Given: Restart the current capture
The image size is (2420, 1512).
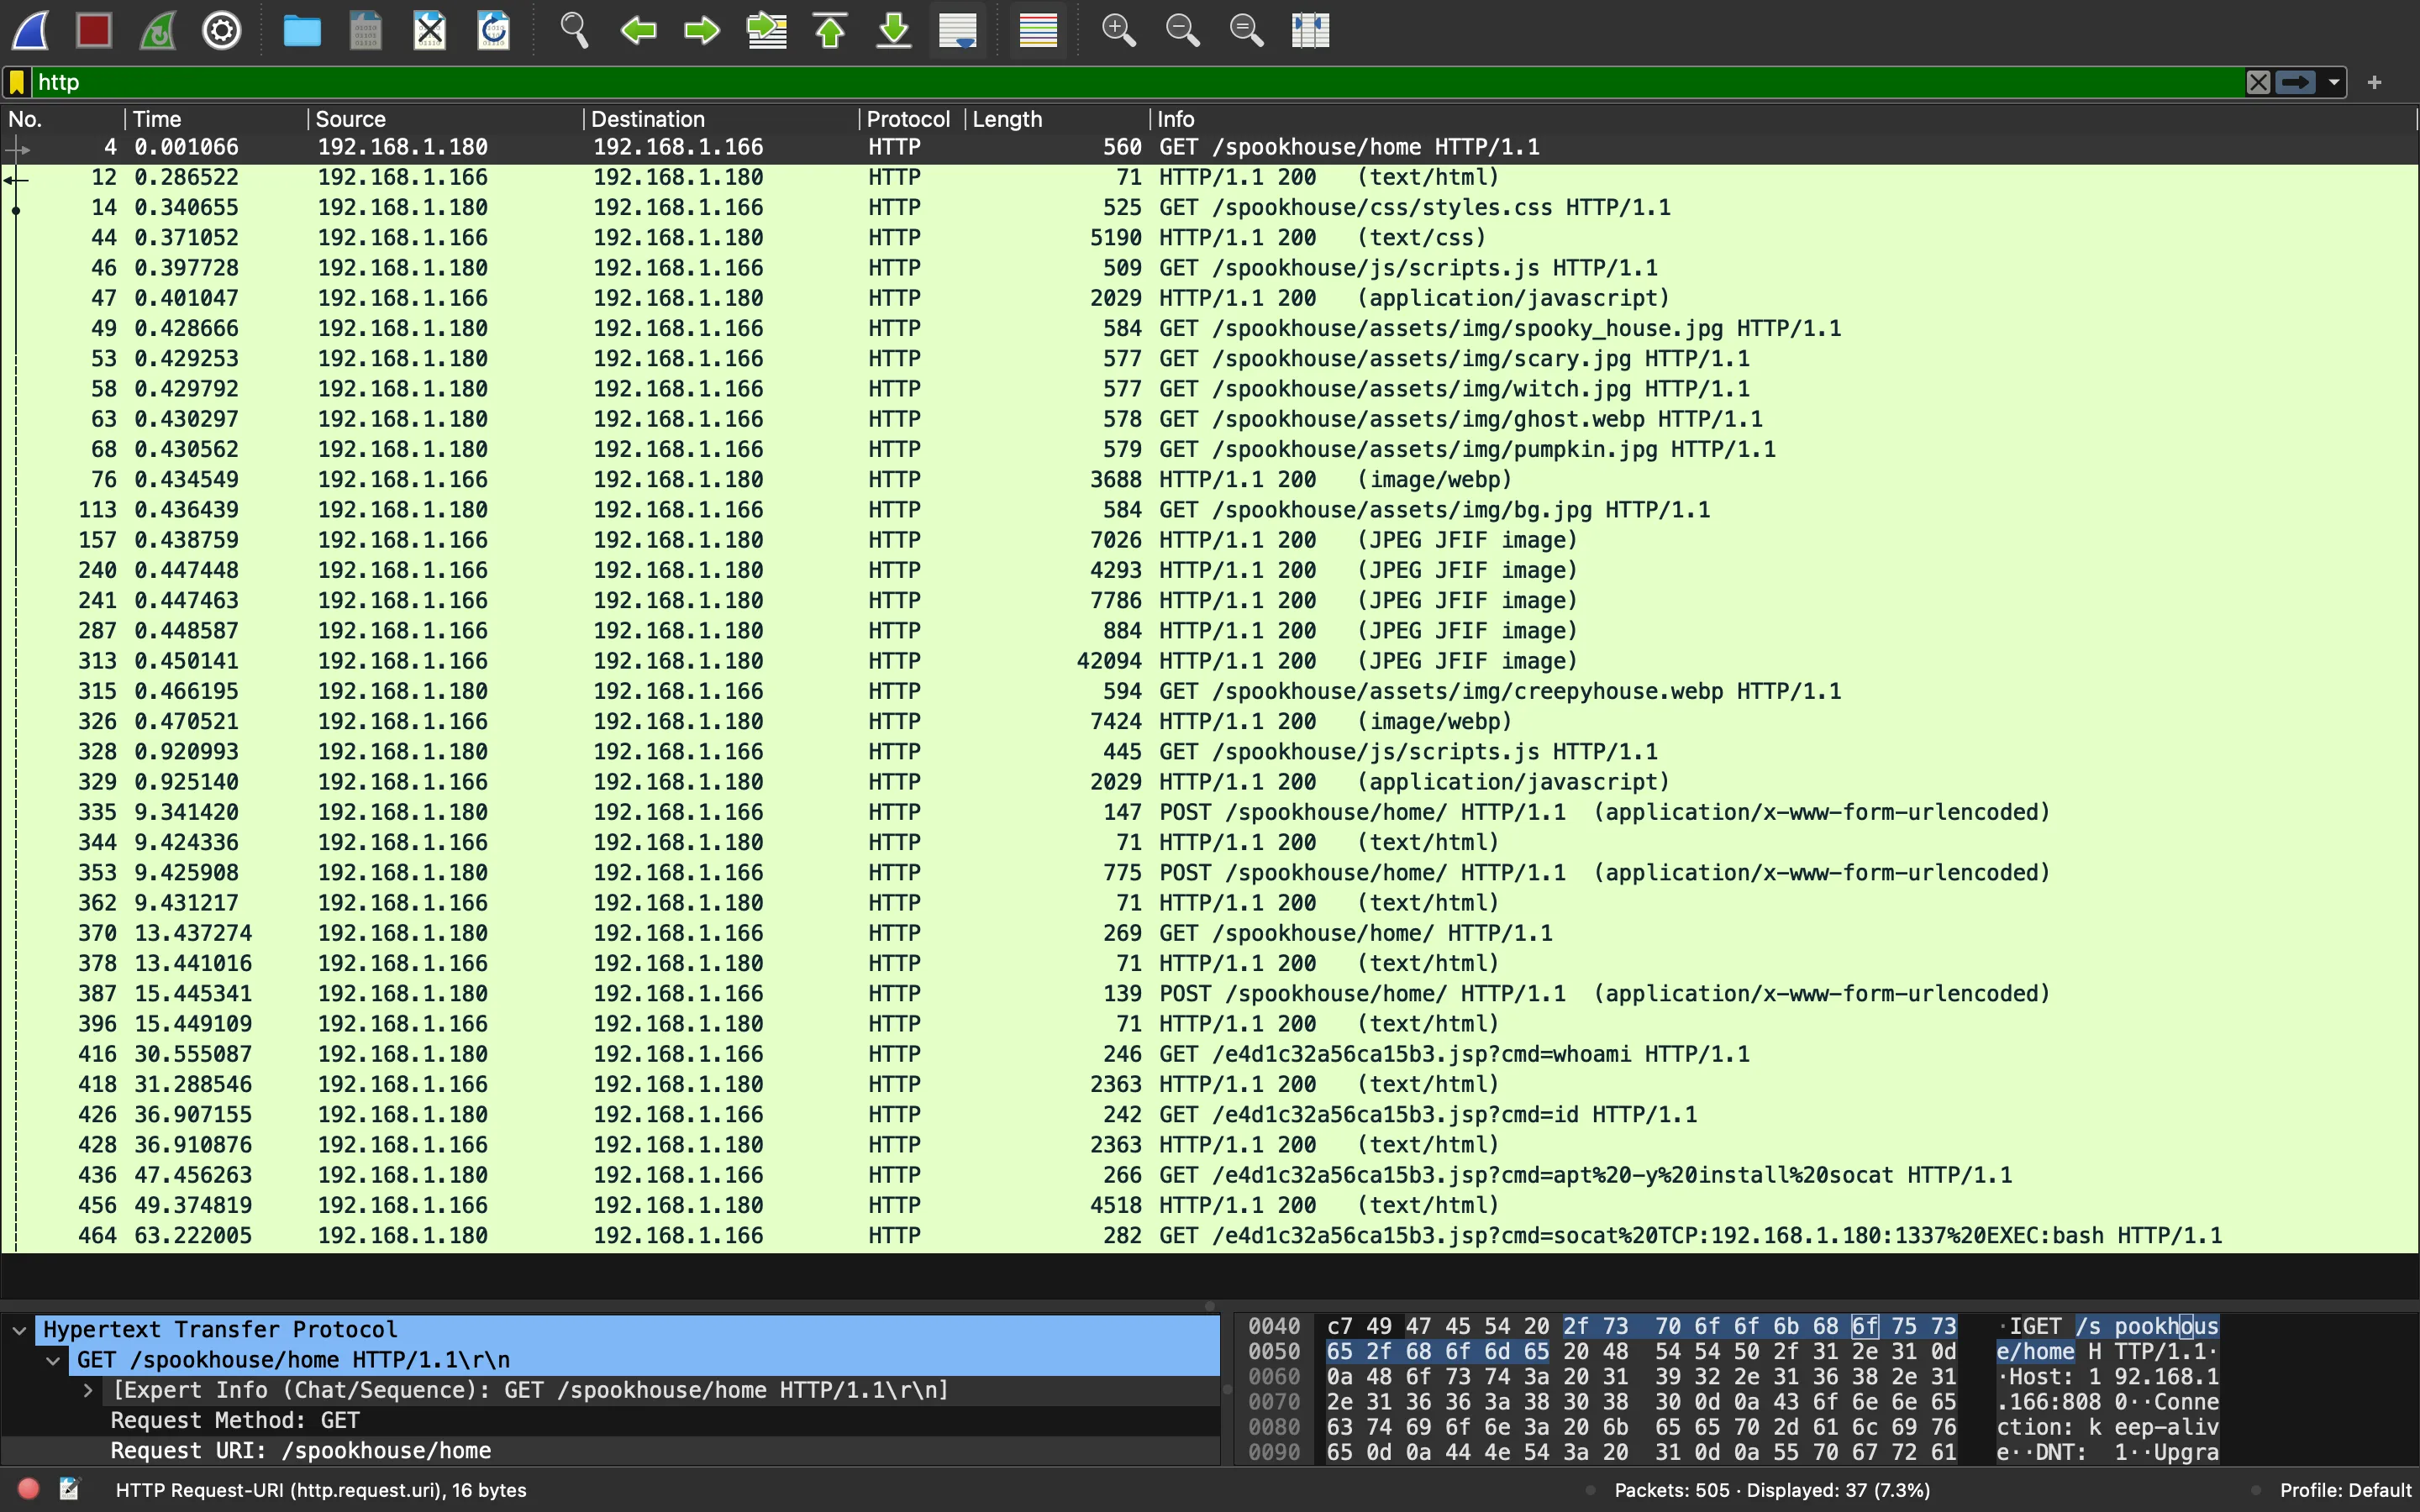Looking at the screenshot, I should pos(158,30).
